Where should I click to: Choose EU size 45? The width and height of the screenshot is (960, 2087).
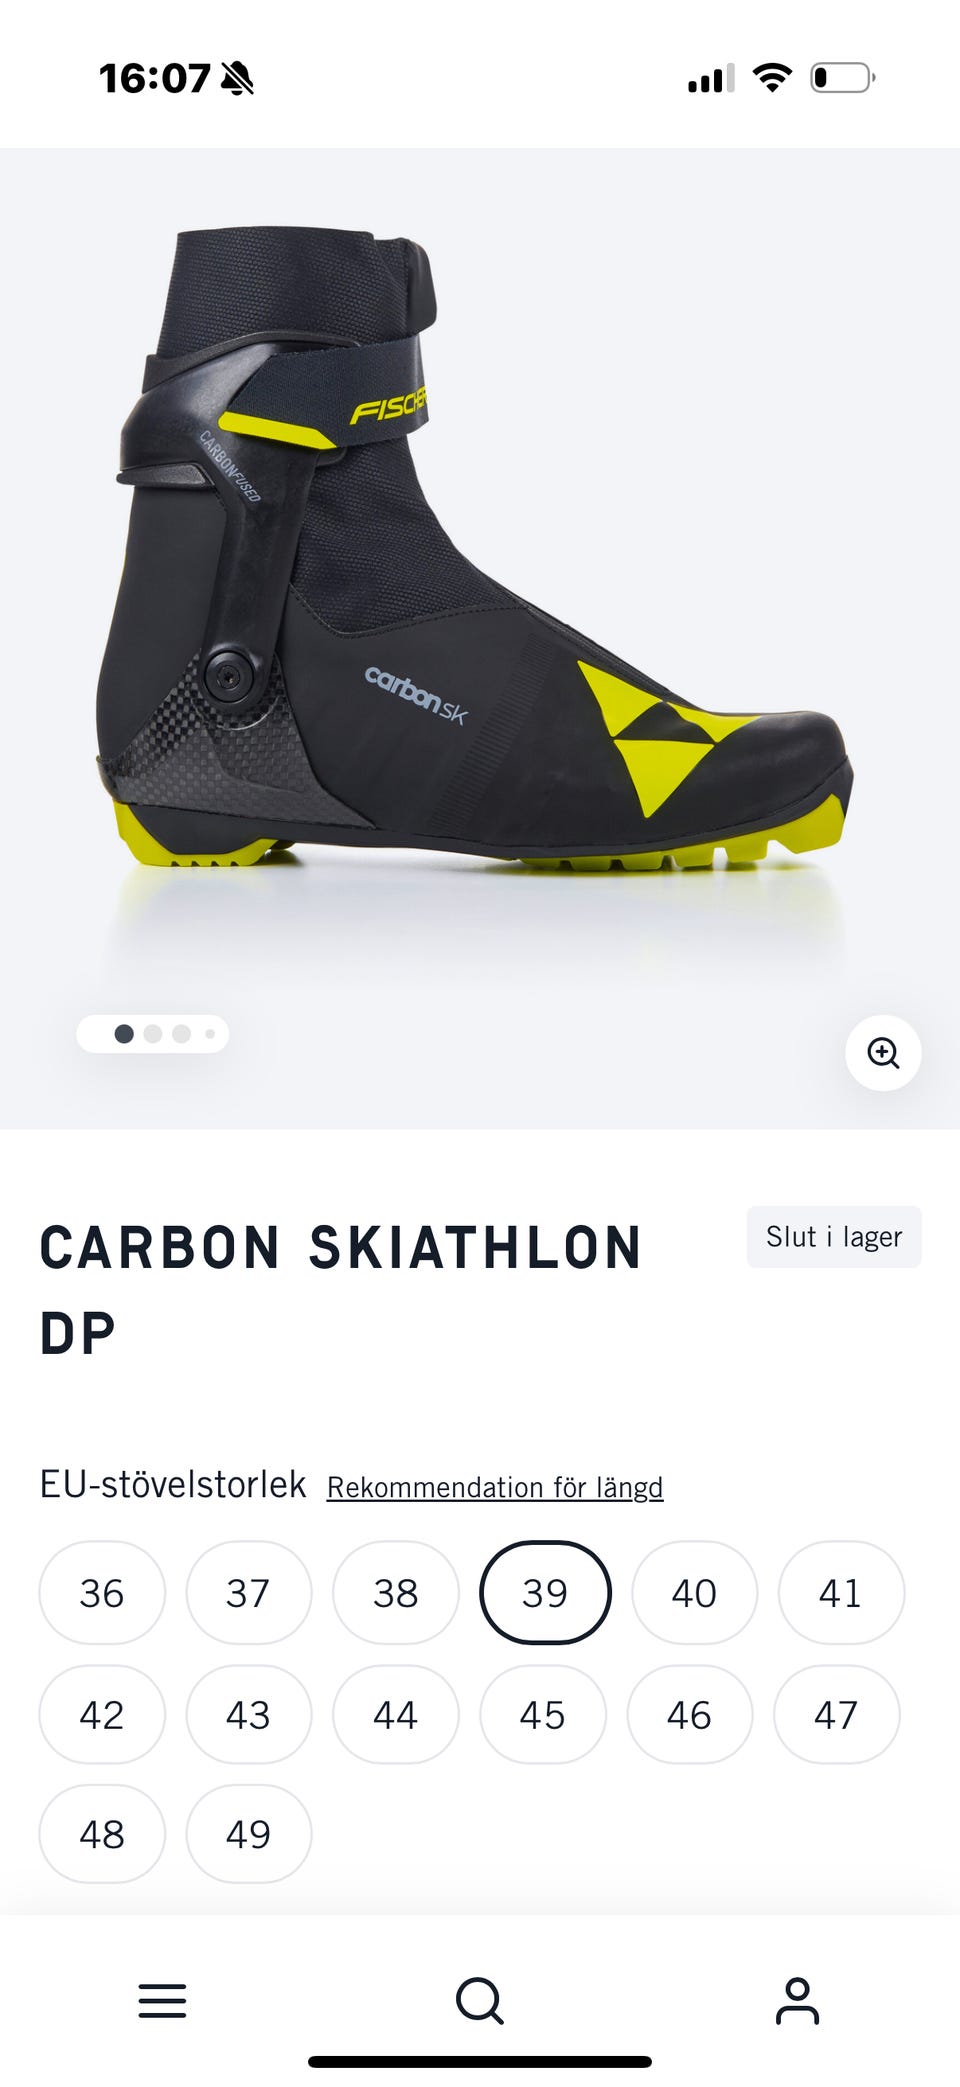tap(543, 1715)
